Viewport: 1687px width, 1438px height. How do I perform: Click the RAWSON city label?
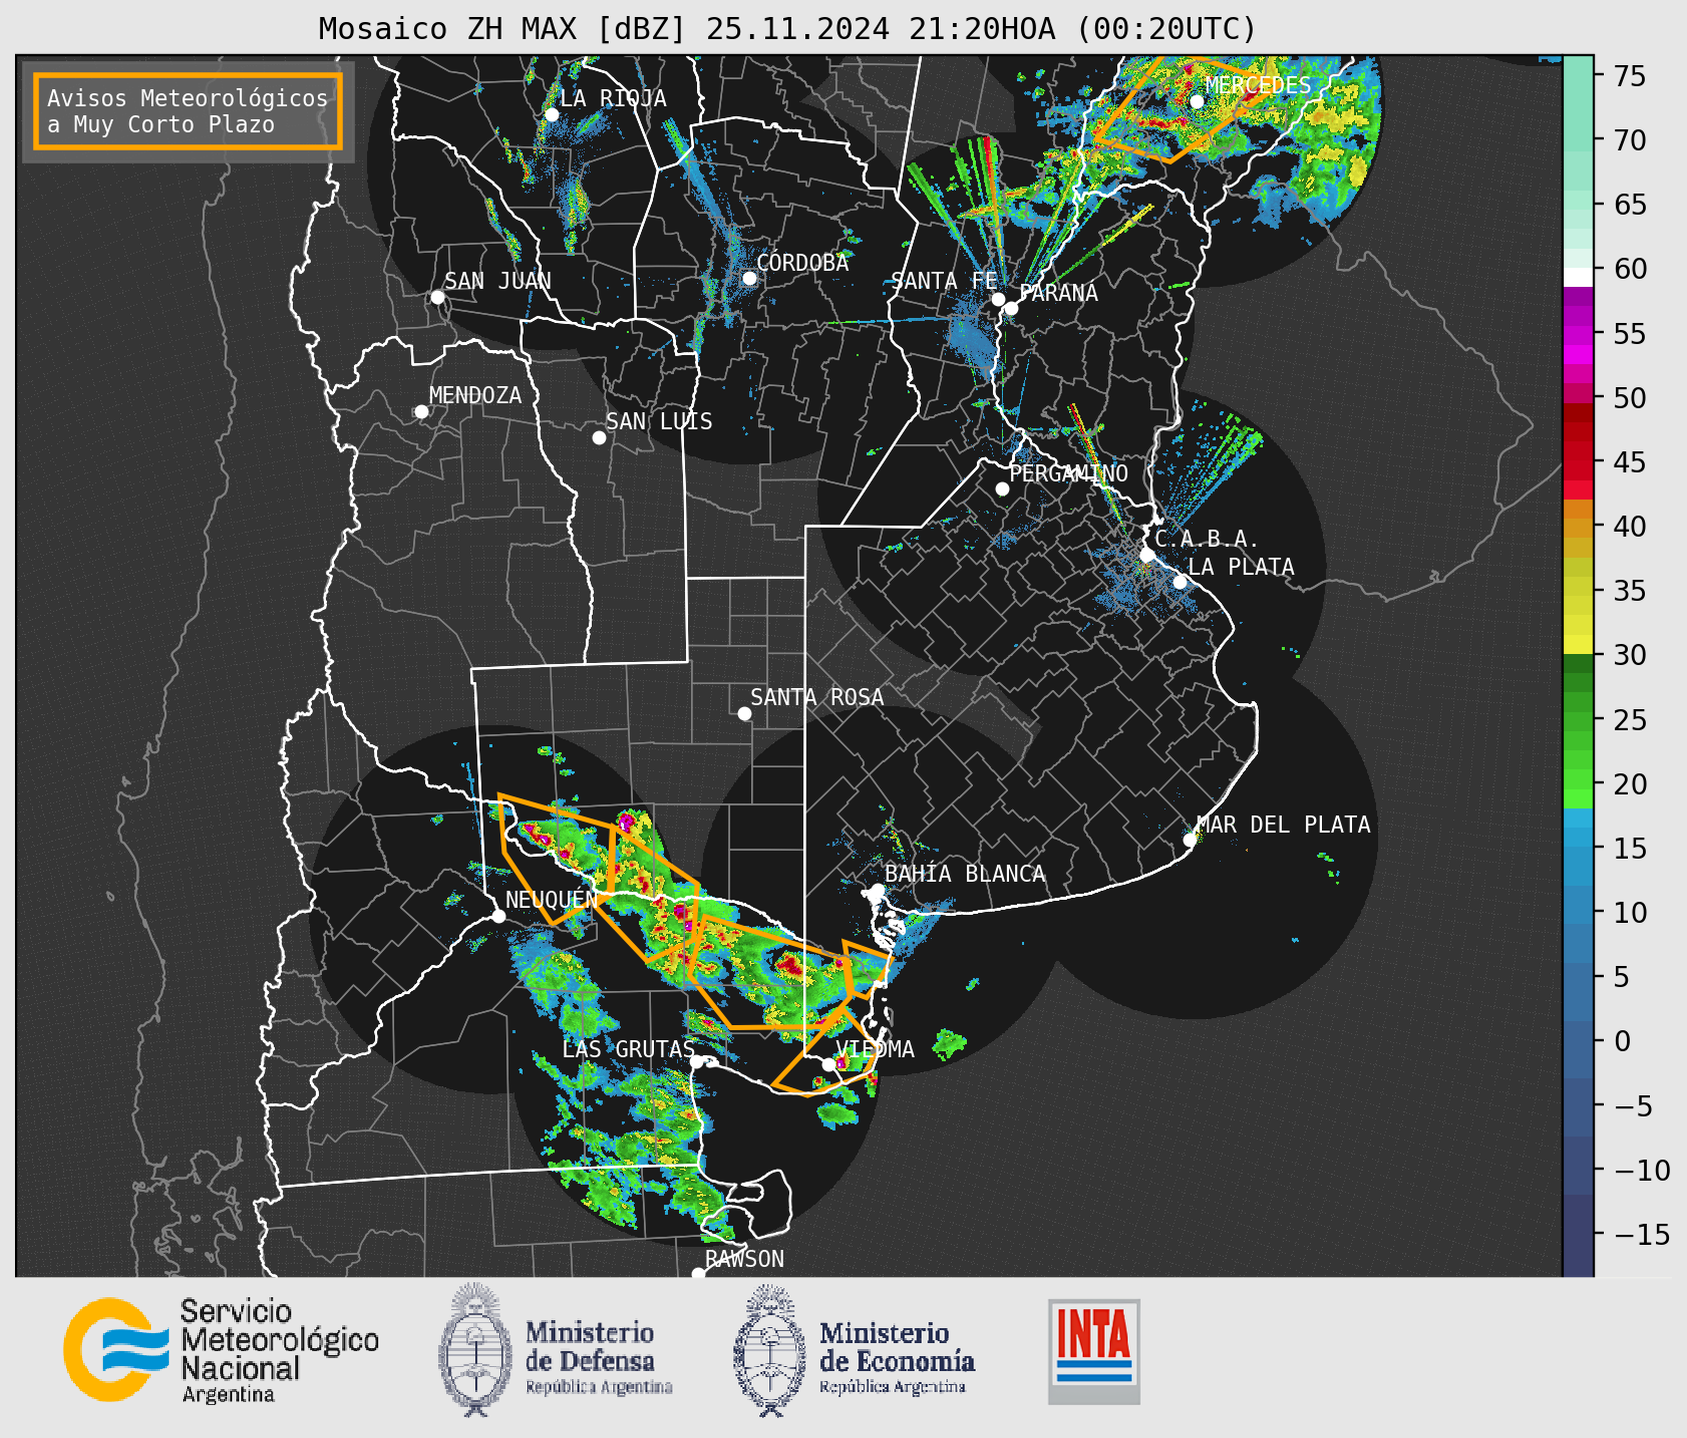click(744, 1259)
